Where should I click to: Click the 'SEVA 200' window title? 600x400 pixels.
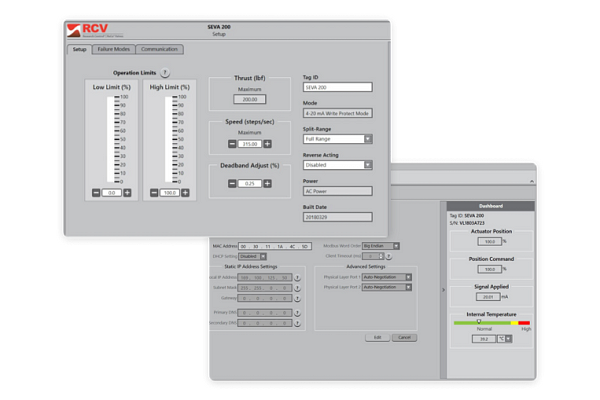click(x=219, y=27)
